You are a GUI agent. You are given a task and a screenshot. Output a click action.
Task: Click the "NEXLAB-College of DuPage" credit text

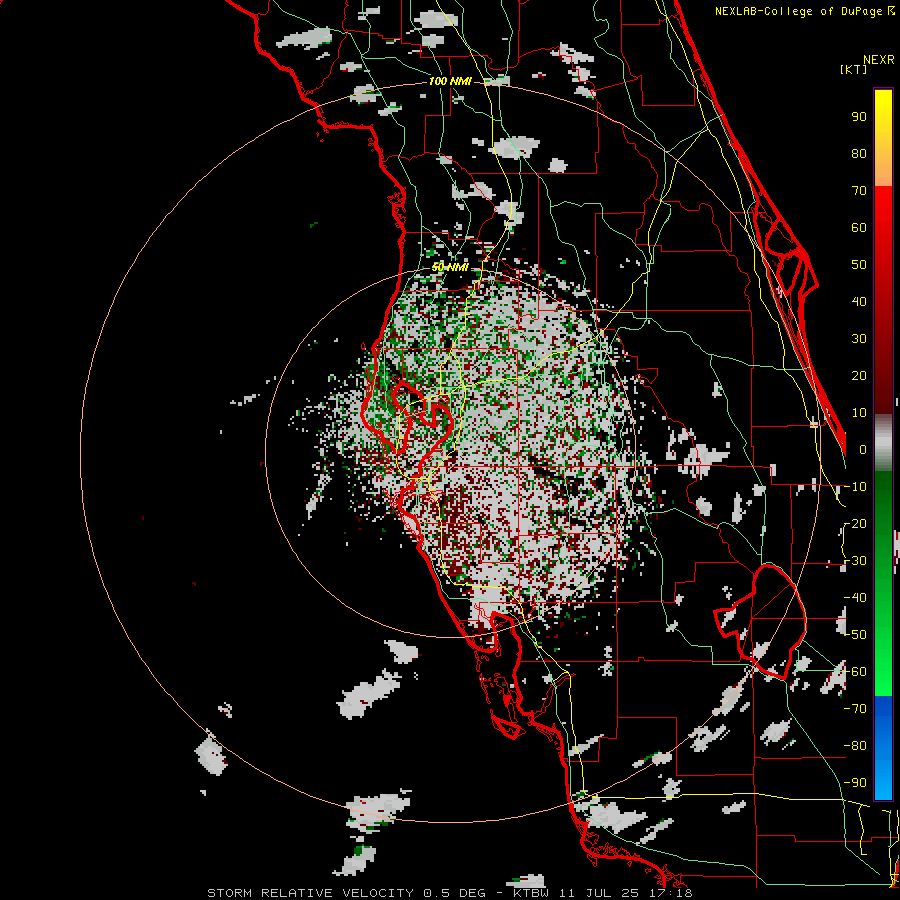800,11
